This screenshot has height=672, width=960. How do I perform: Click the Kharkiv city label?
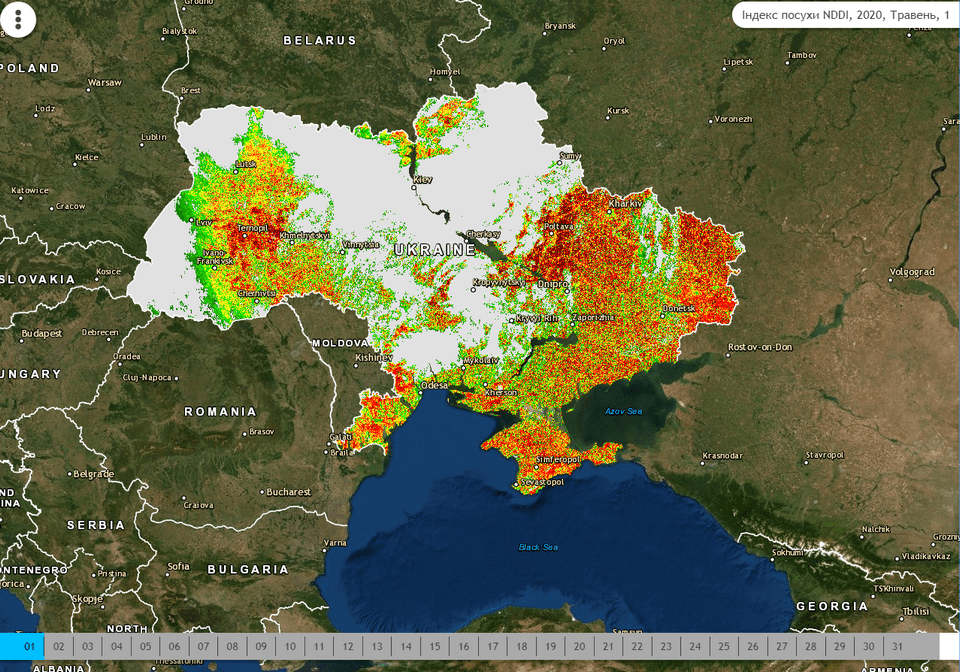(625, 203)
